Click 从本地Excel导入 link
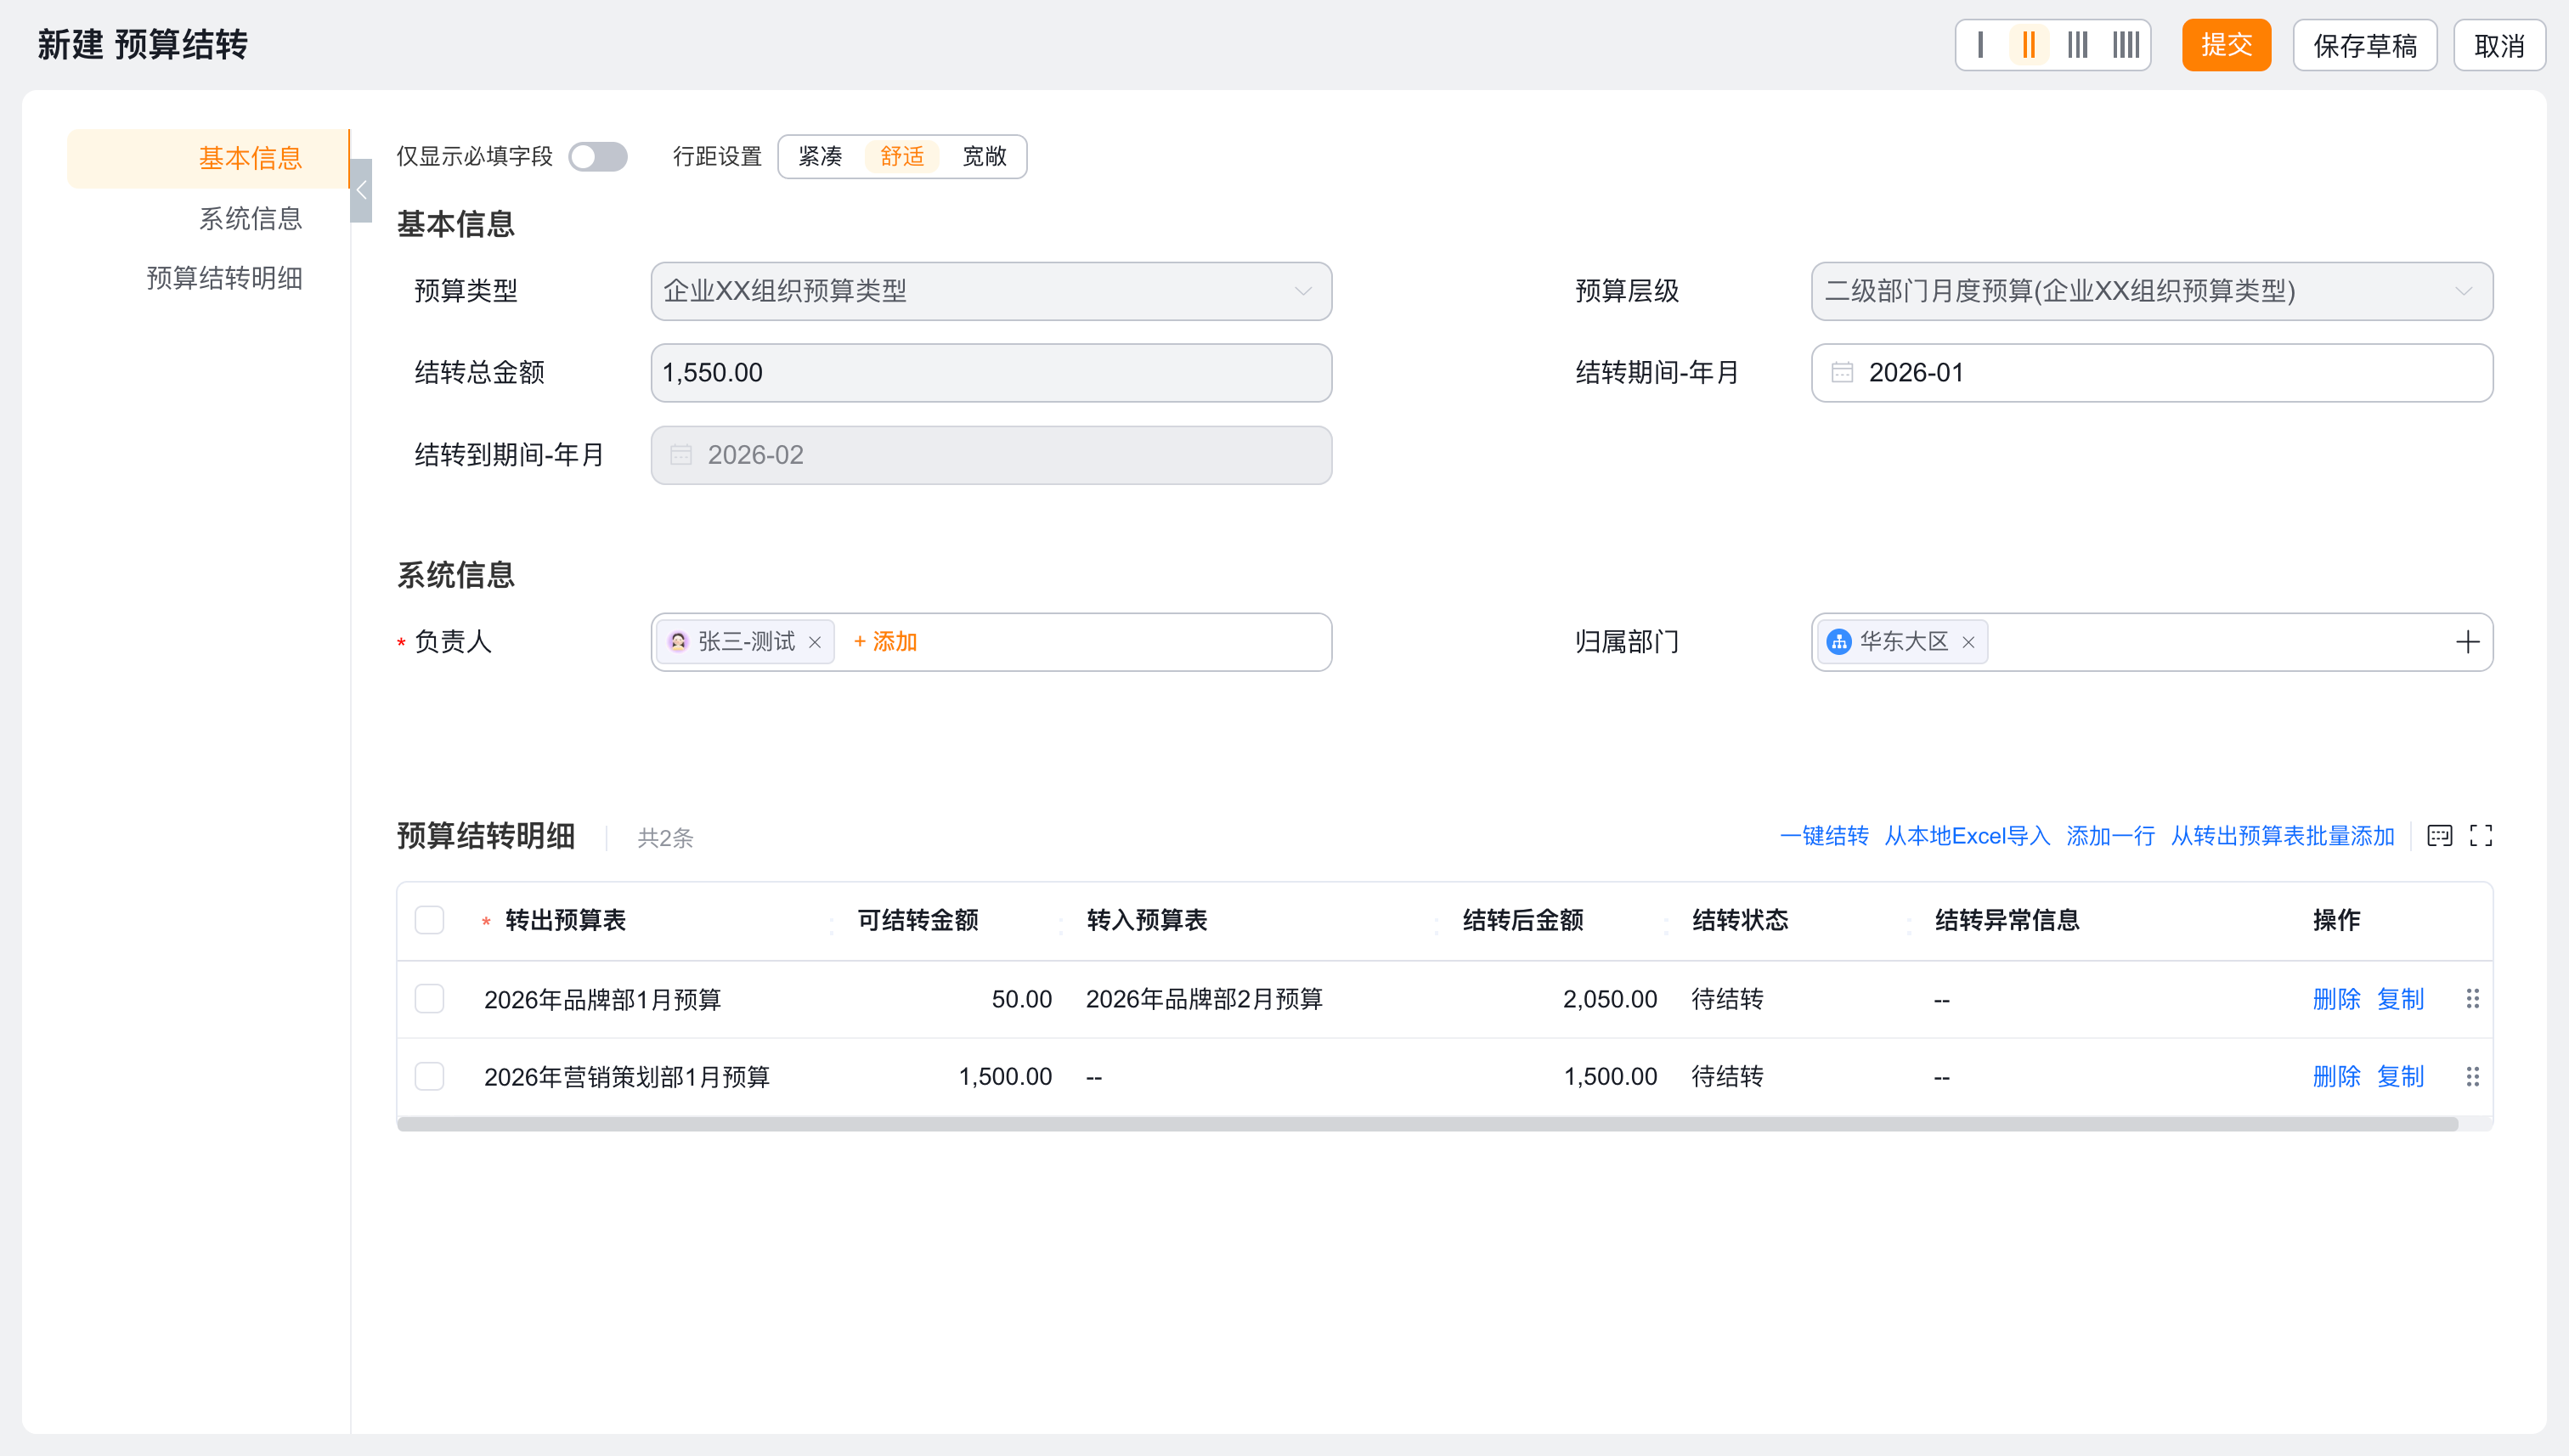Viewport: 2569px width, 1456px height. coord(1967,836)
